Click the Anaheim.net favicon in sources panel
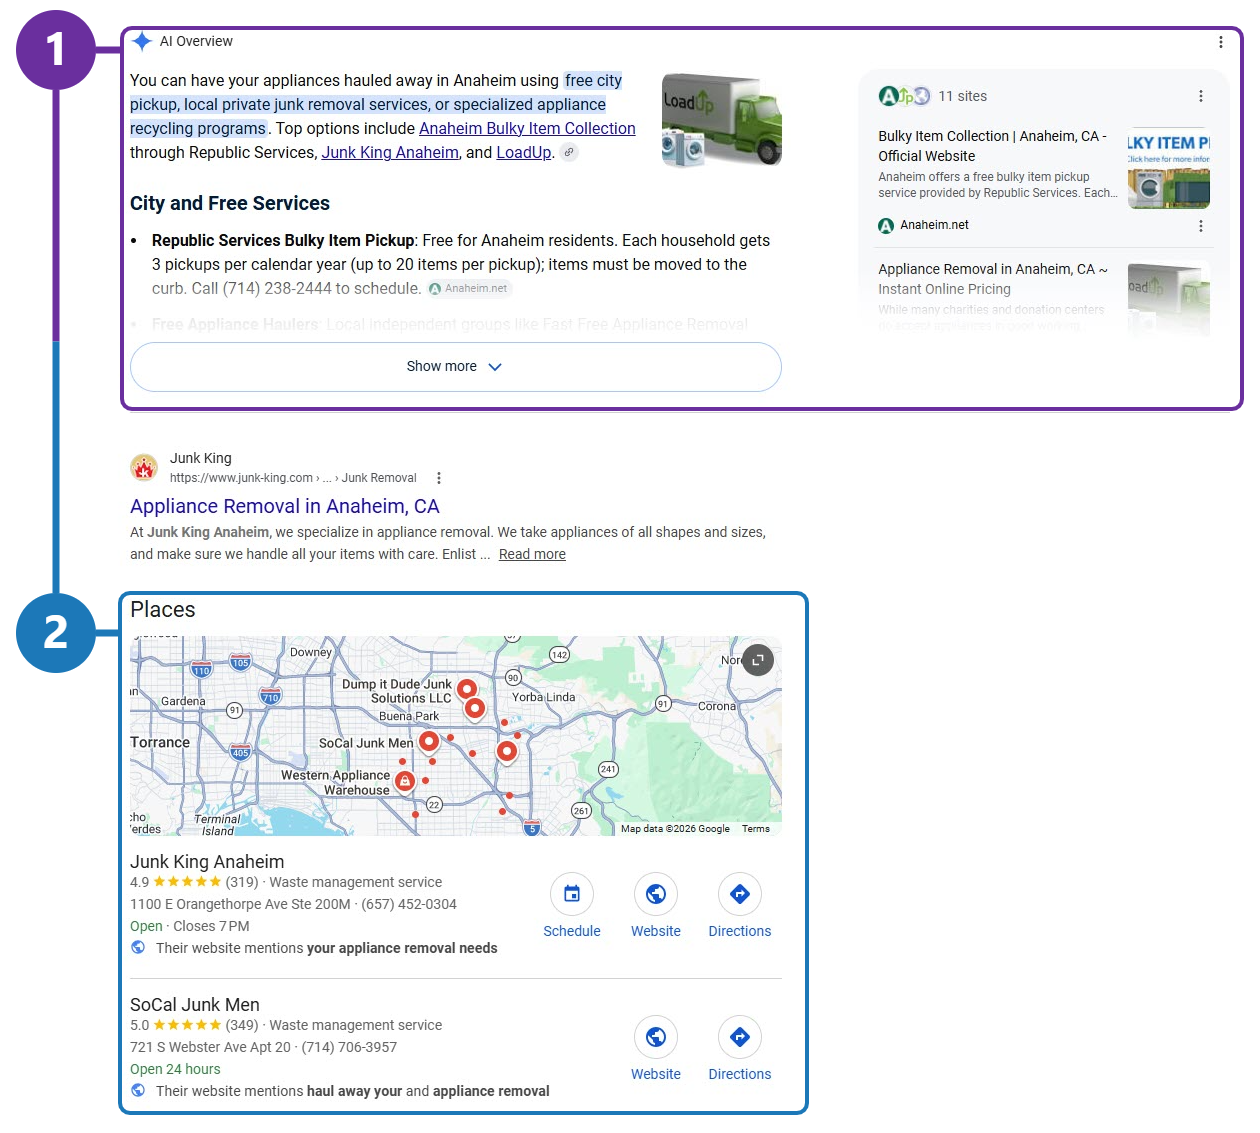This screenshot has width=1260, height=1133. (x=886, y=226)
